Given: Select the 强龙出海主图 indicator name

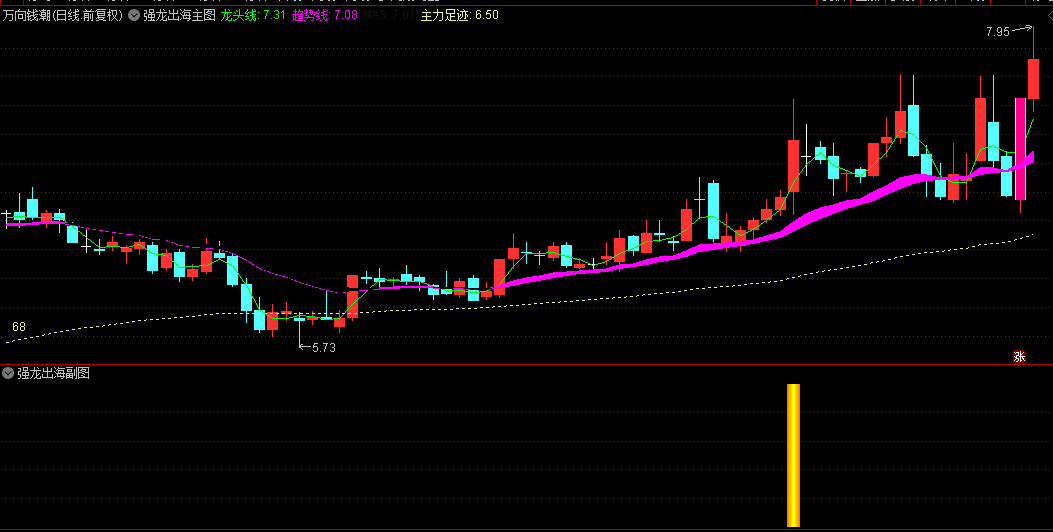Looking at the screenshot, I should (x=179, y=15).
